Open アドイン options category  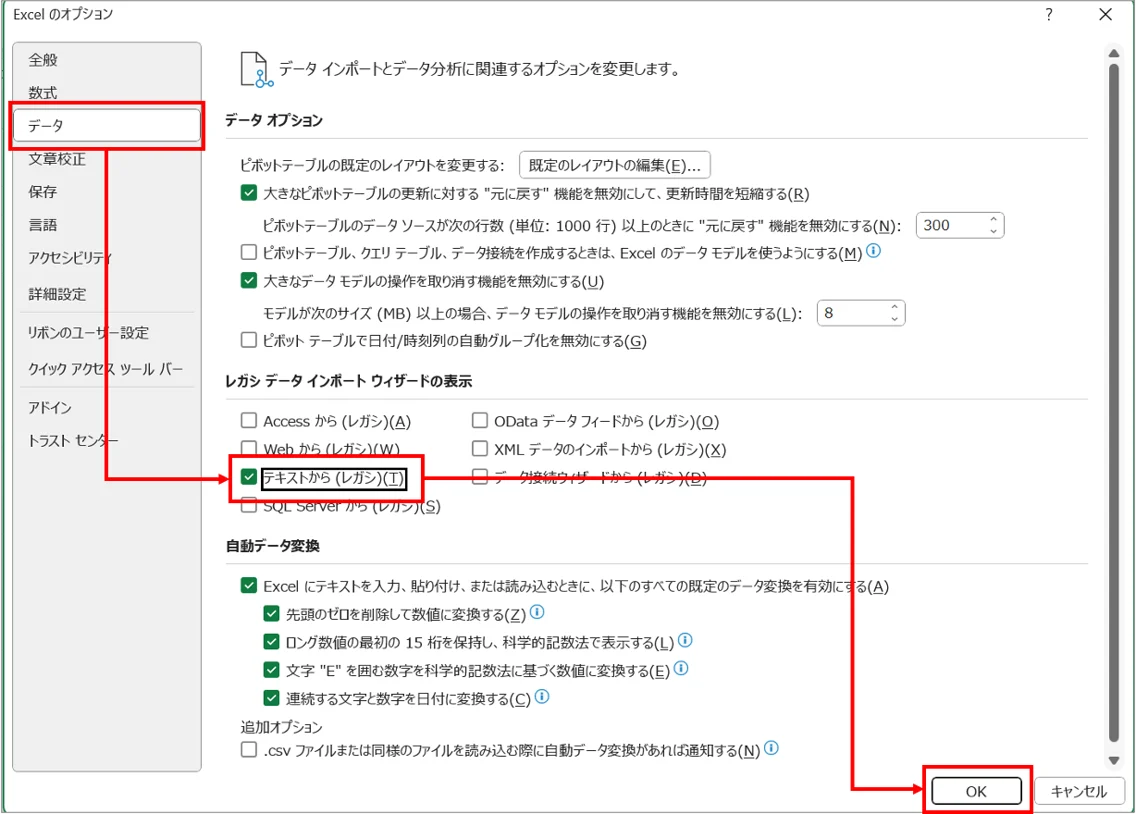[106, 408]
